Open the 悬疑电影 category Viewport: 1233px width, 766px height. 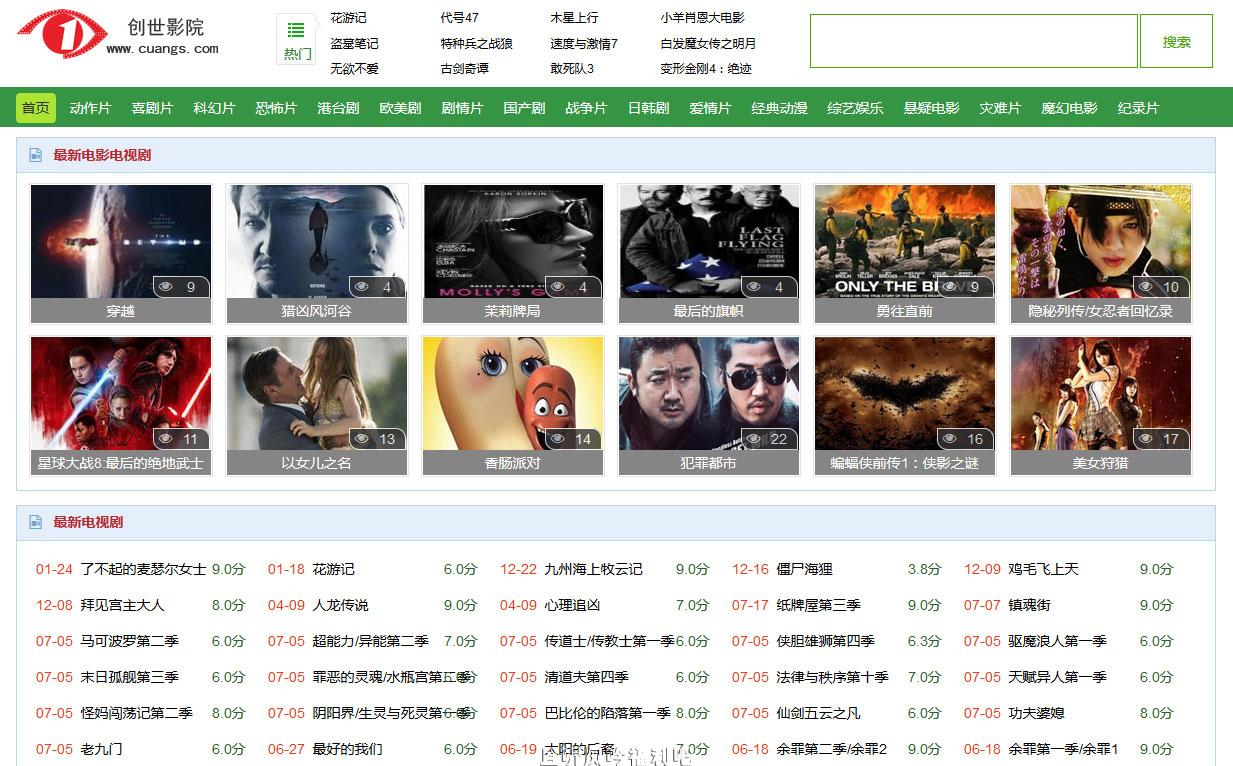[931, 108]
